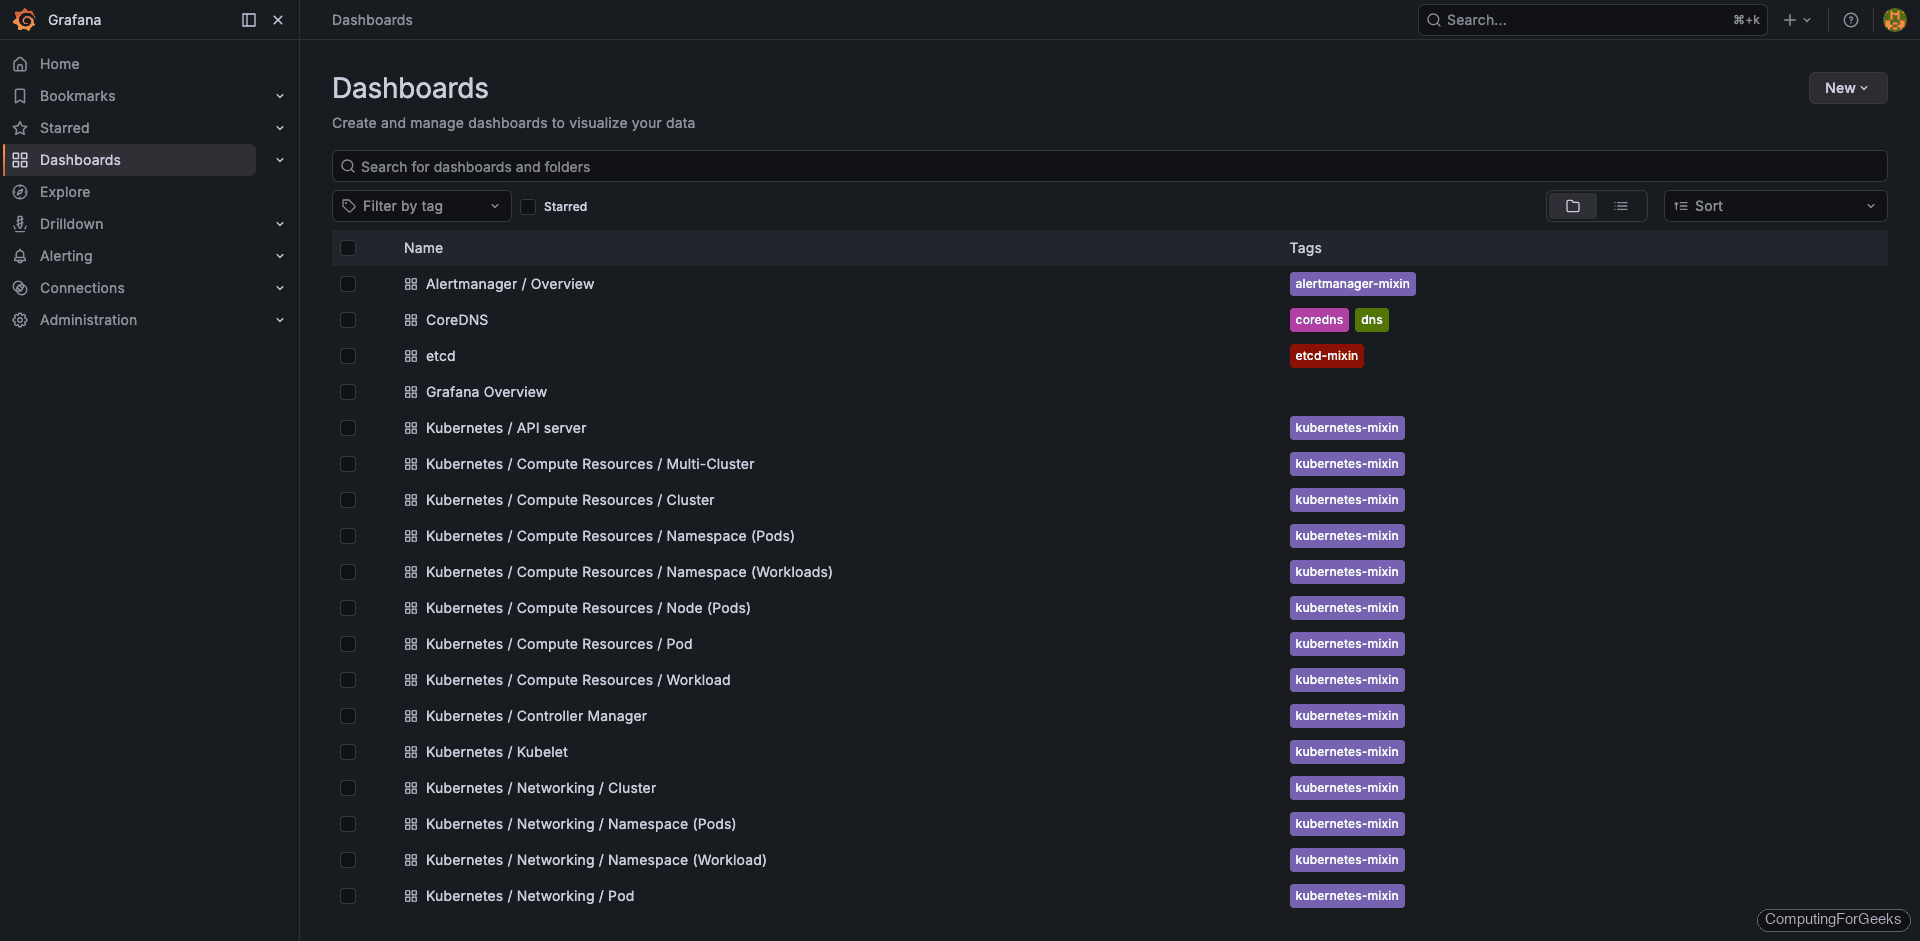Open the Filter by tag dropdown

tap(421, 206)
